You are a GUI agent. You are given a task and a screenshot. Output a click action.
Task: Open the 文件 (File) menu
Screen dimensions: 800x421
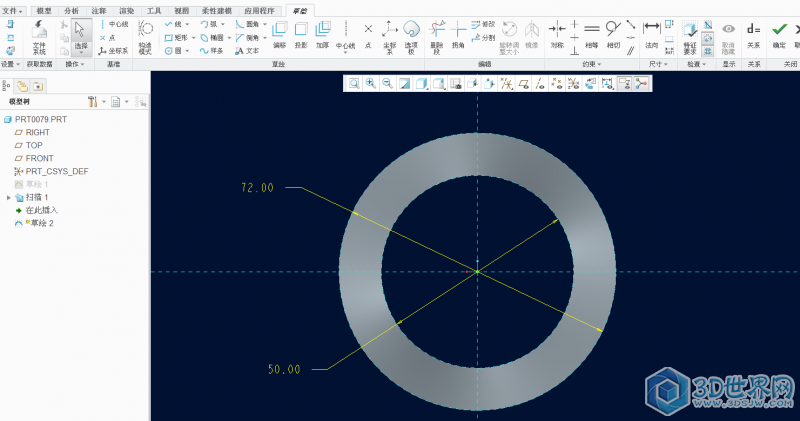click(x=12, y=9)
